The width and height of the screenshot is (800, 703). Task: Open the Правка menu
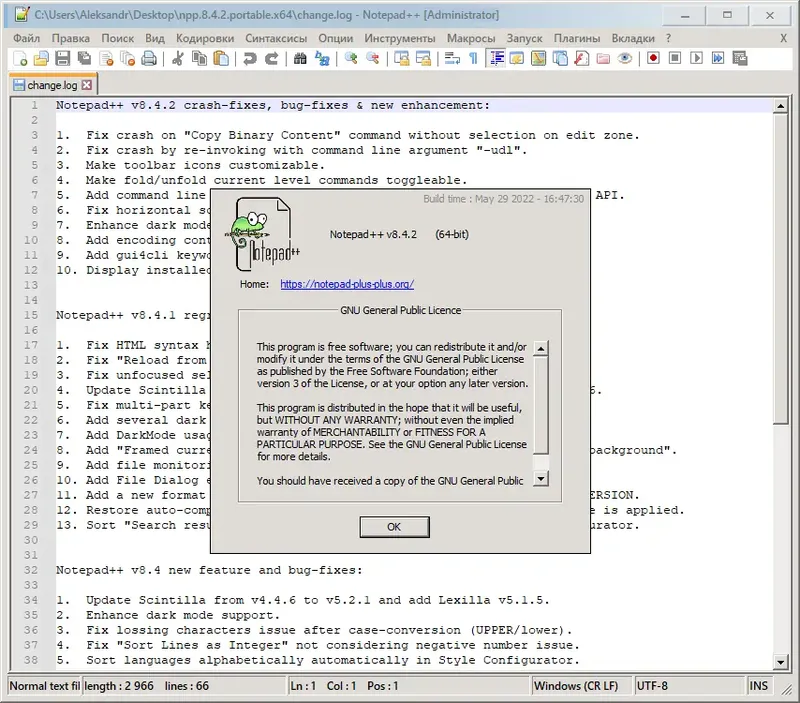(x=70, y=38)
